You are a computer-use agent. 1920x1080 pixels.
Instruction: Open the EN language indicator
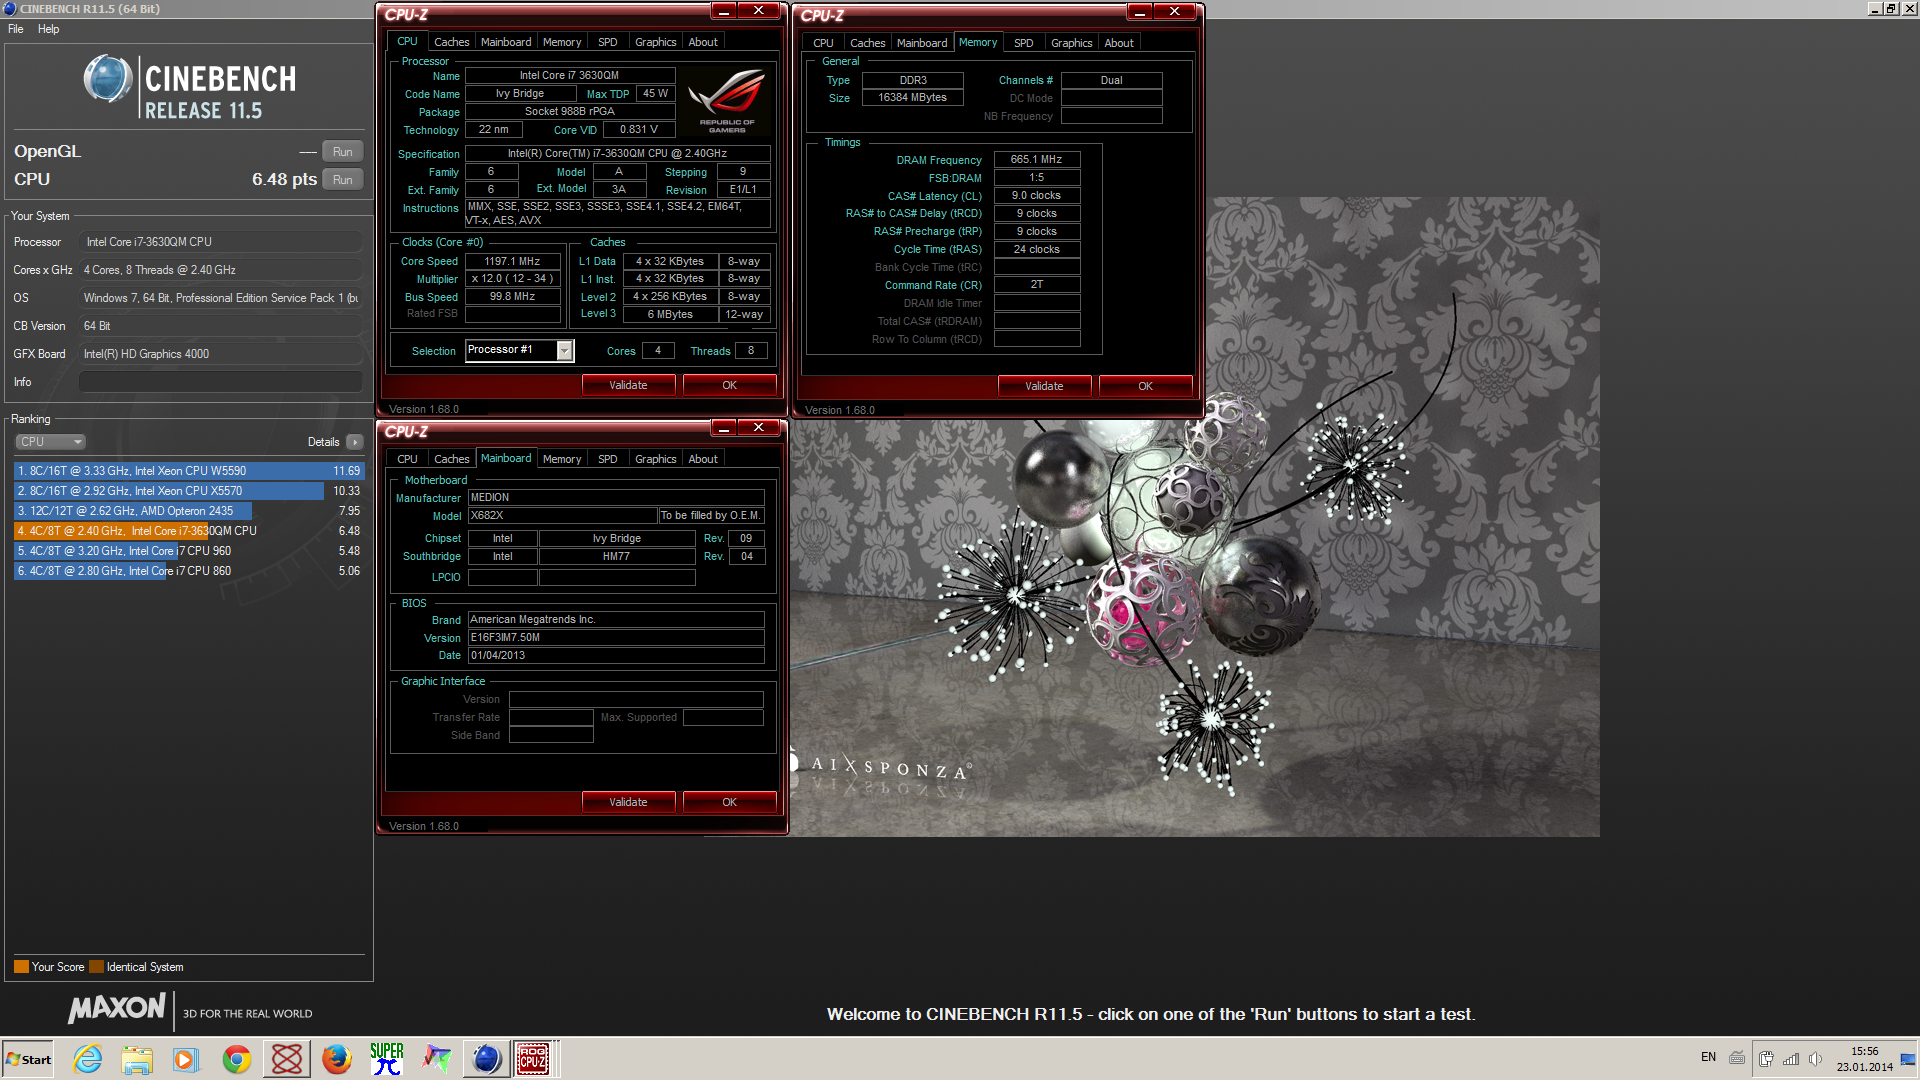(x=1708, y=1057)
